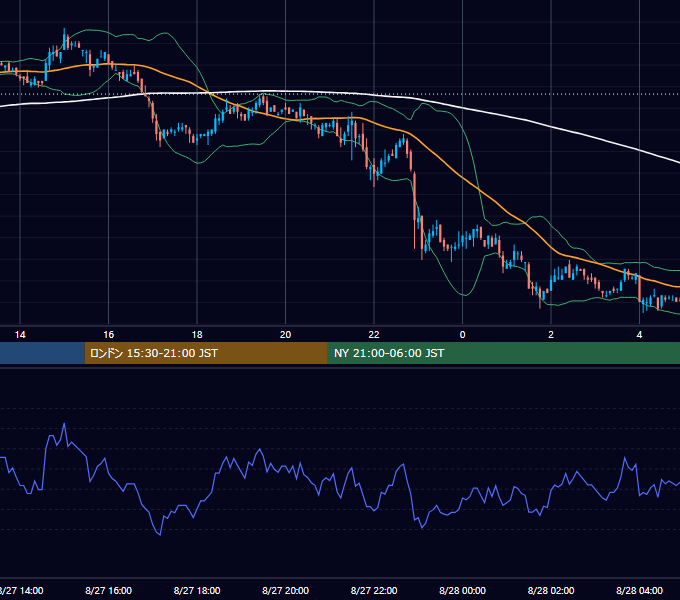Click the NY 21:00-06:00 JST session bar
The height and width of the screenshot is (600, 680).
click(503, 353)
